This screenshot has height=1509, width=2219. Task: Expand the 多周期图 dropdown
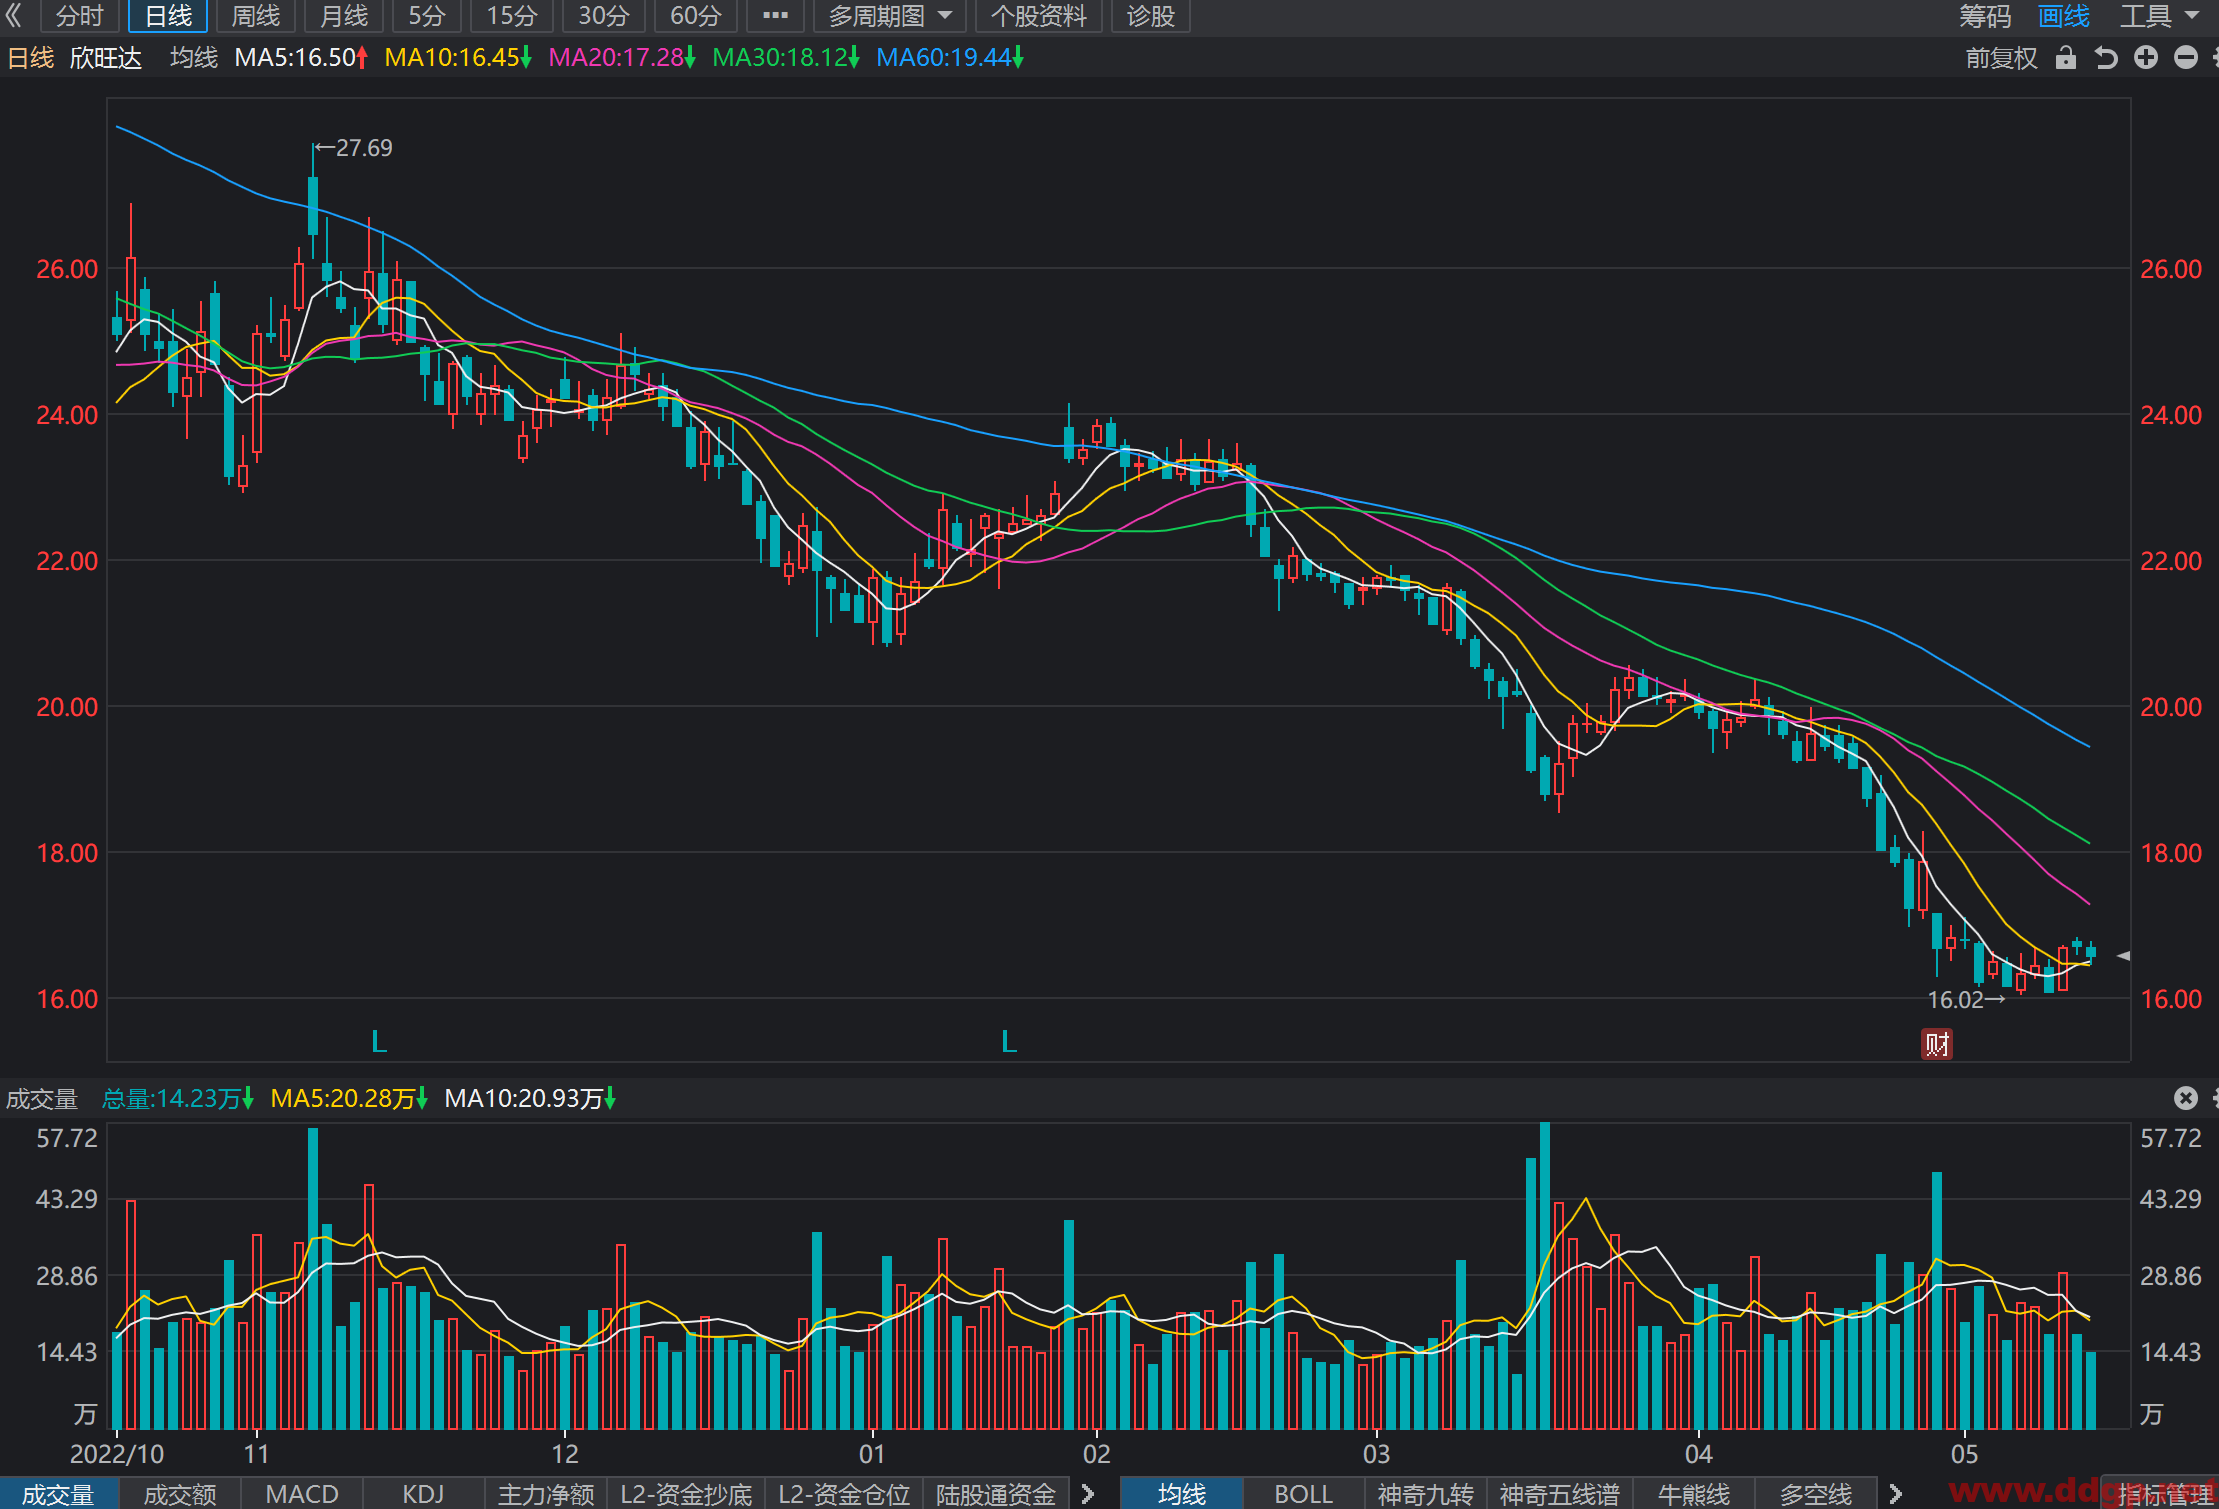[x=889, y=16]
